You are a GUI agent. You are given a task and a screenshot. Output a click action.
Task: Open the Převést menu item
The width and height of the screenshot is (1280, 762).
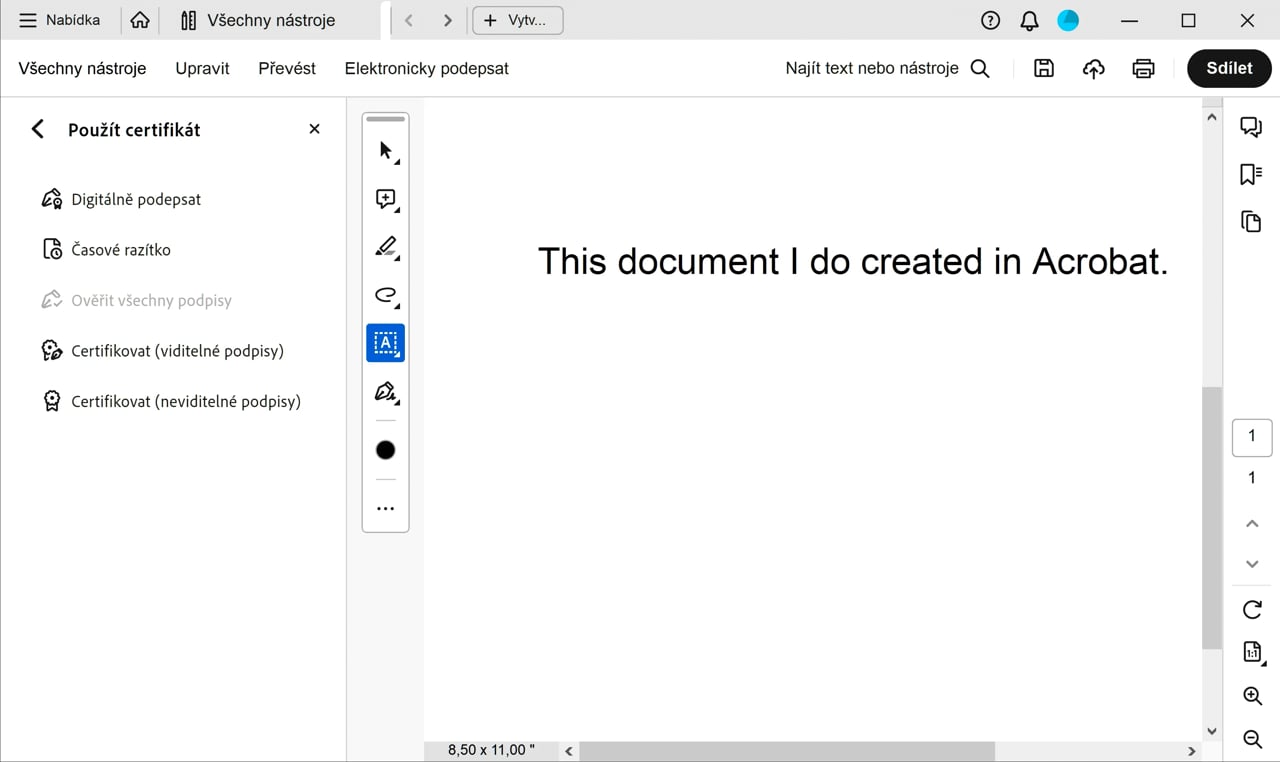[287, 68]
